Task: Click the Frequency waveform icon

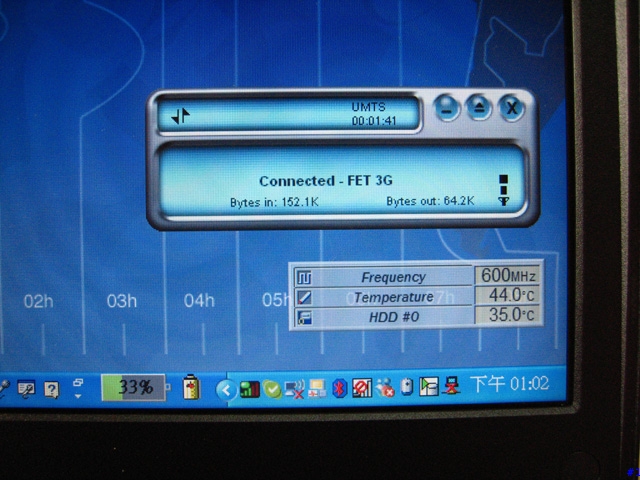Action: 304,278
